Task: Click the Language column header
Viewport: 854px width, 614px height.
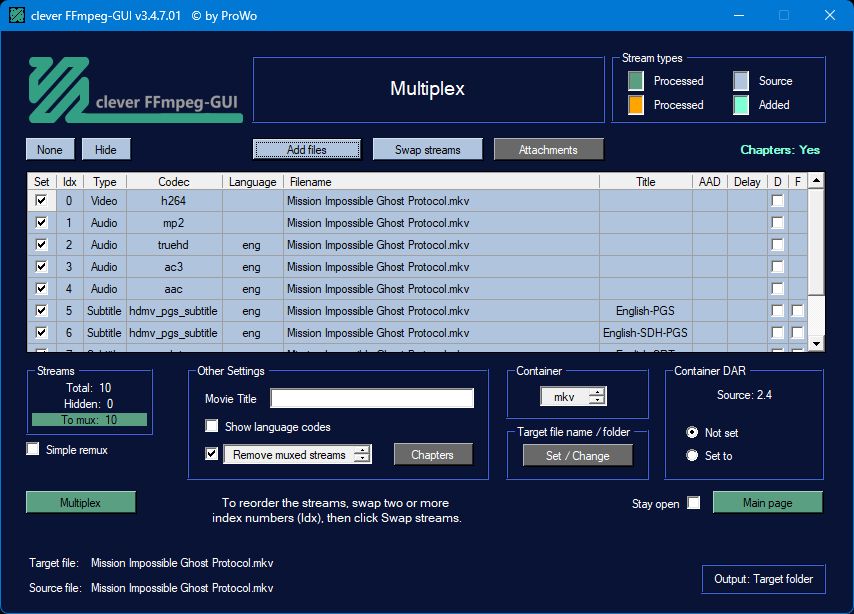Action: [x=252, y=182]
